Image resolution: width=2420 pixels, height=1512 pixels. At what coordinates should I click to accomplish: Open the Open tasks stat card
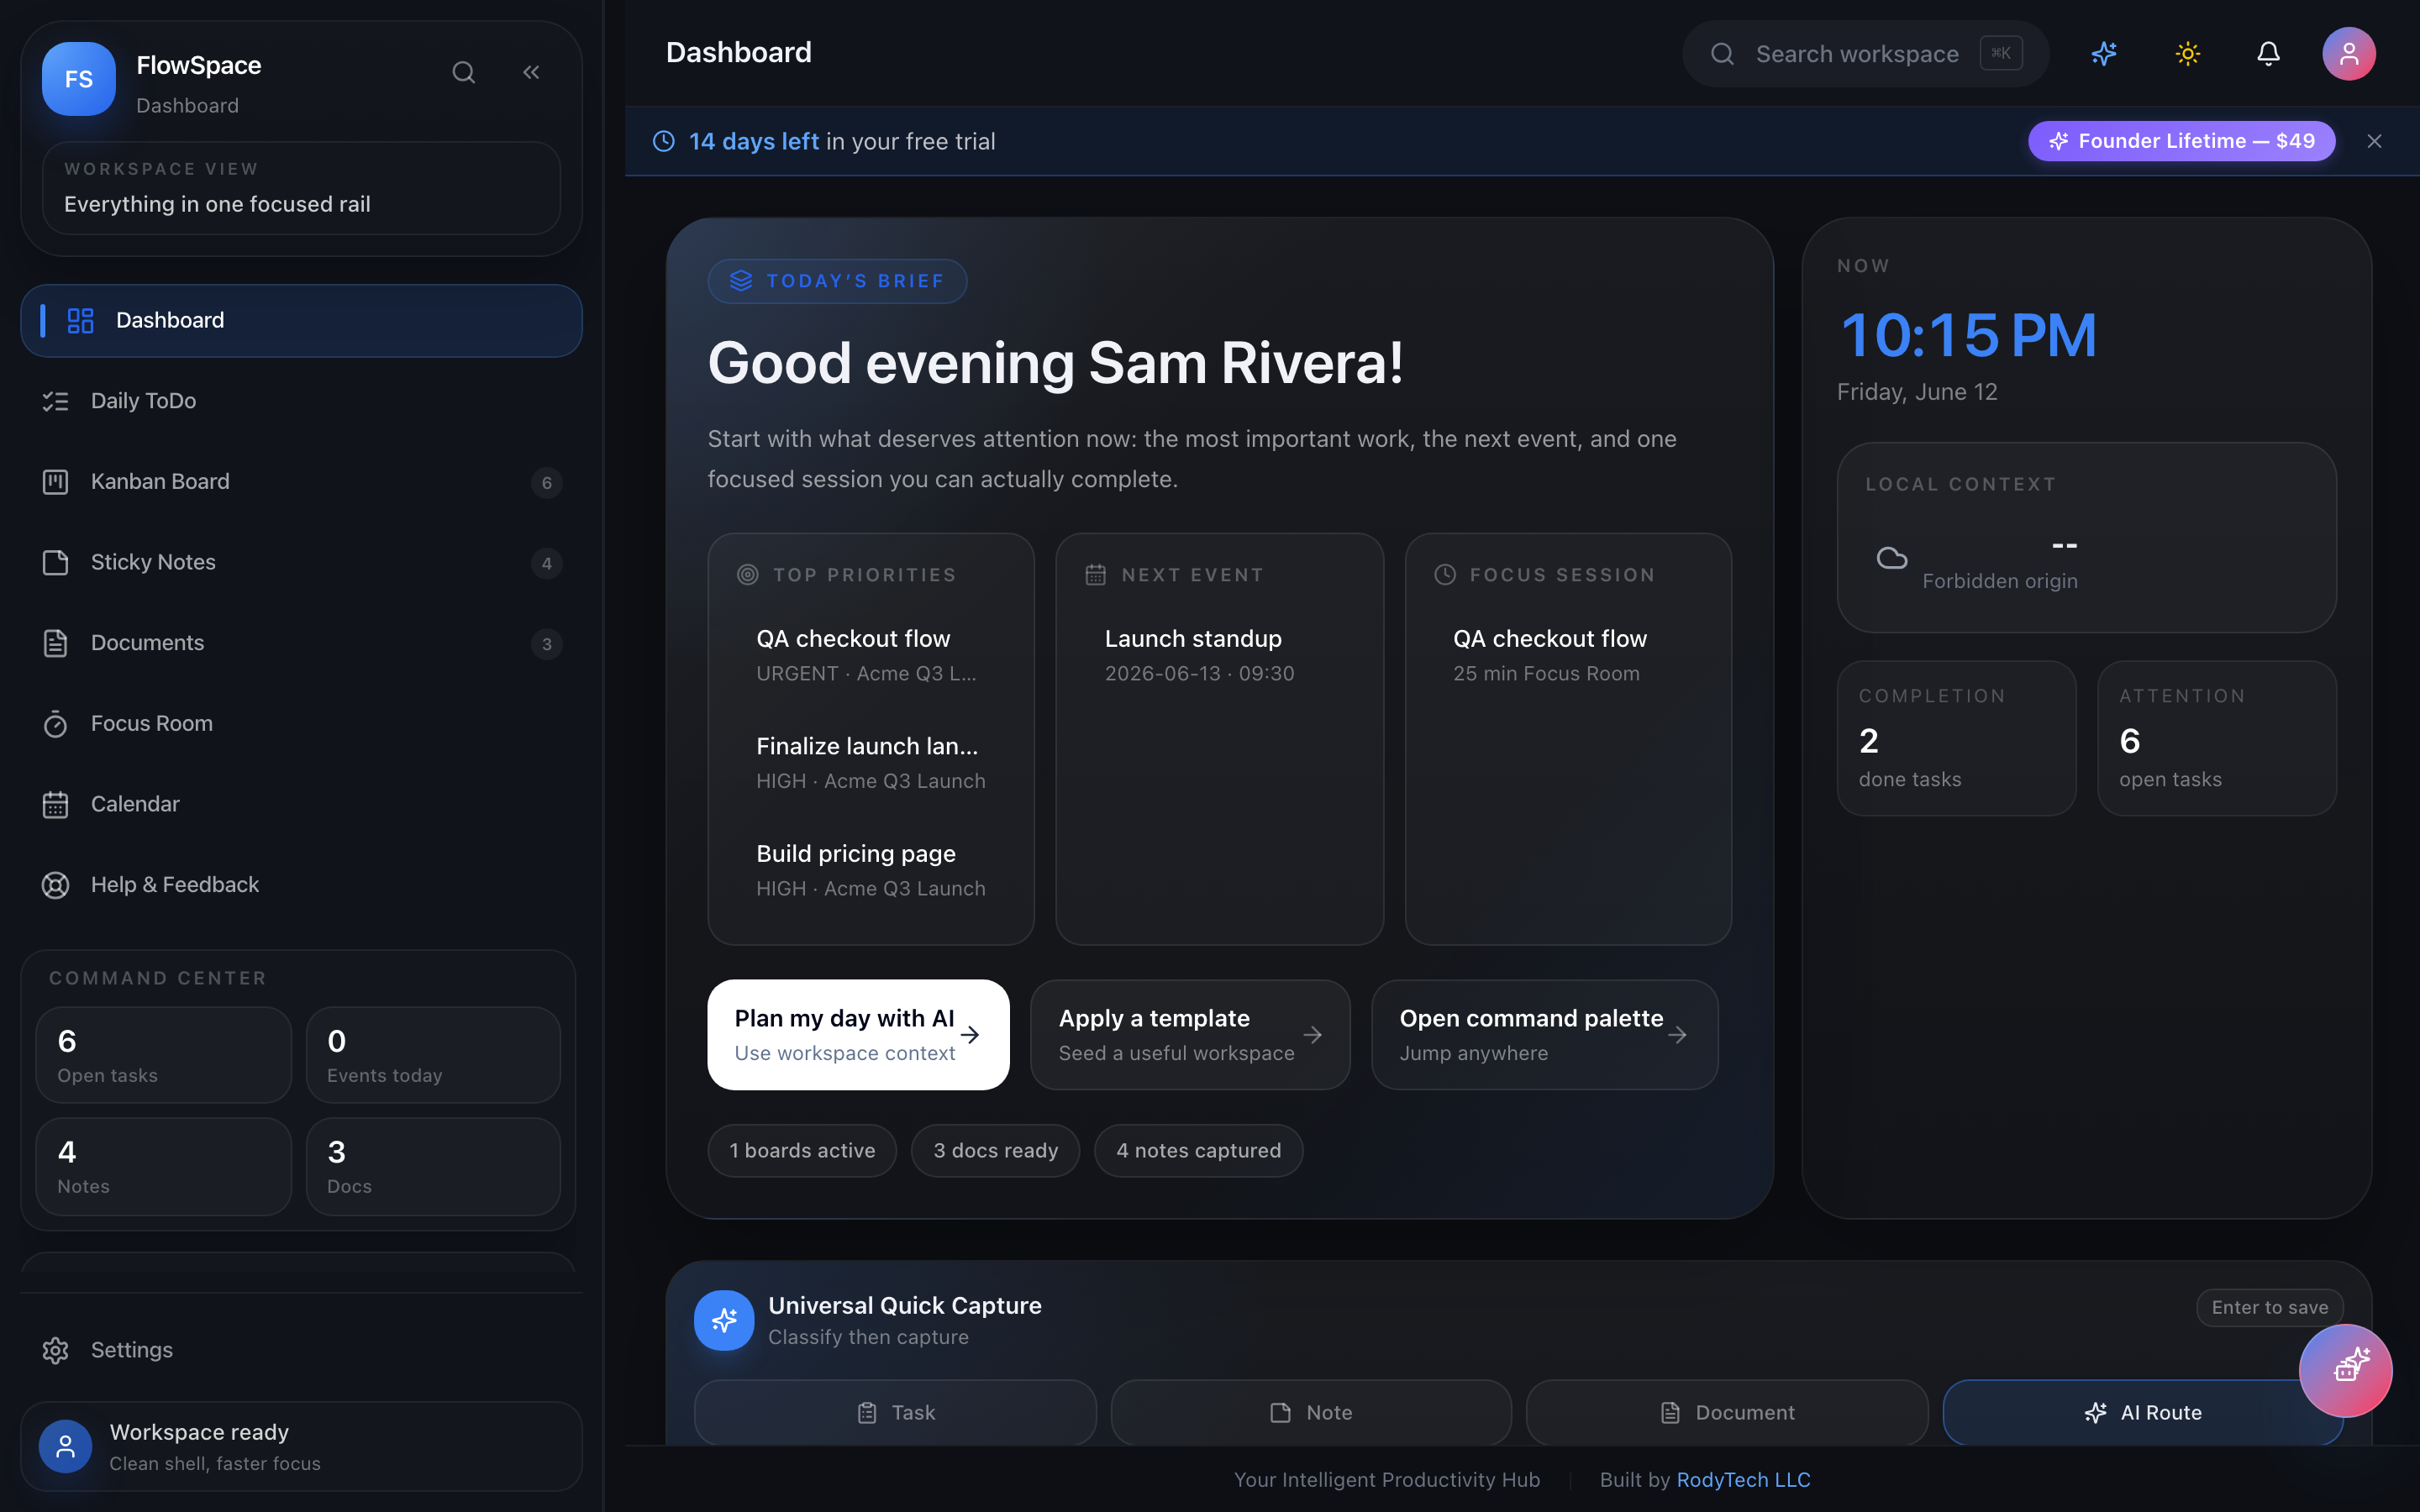[x=164, y=1055]
